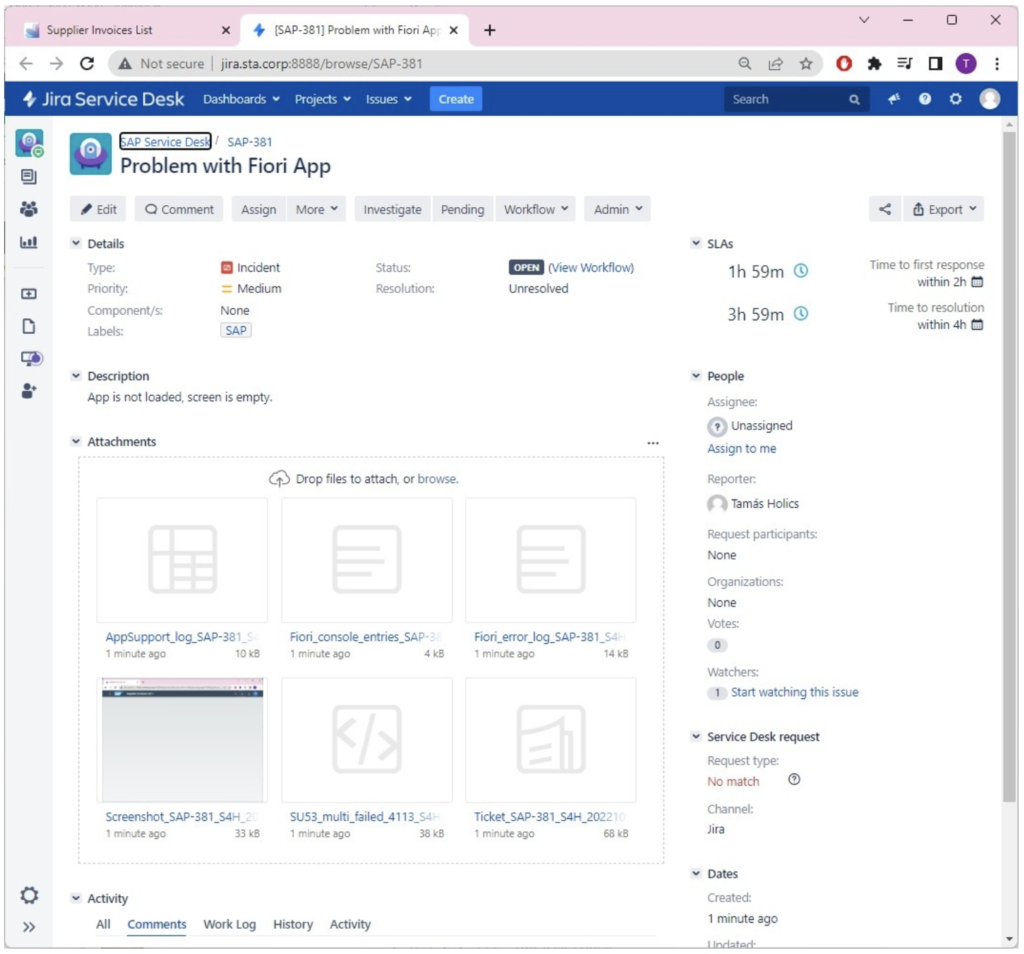Open the Screenshot_SAP-381 attachment thumbnail

[182, 740]
